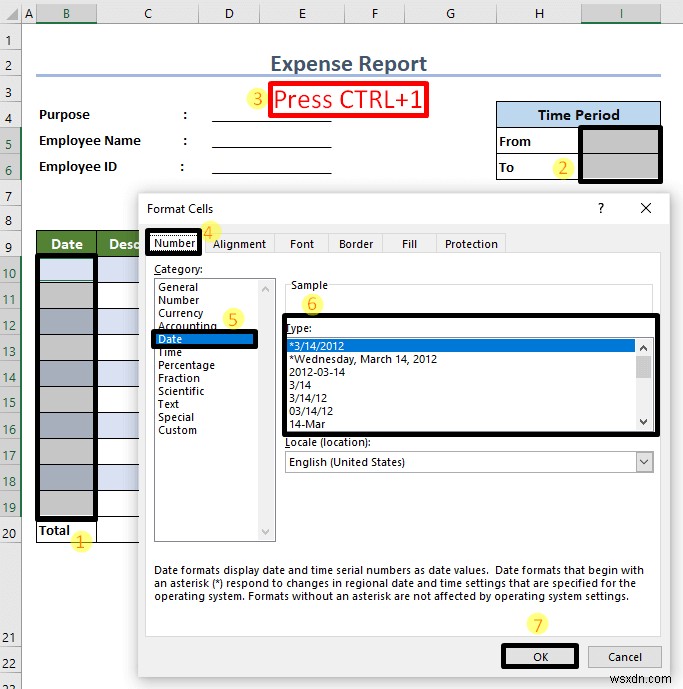This screenshot has height=689, width=683.
Task: Select Custom category
Action: [178, 430]
